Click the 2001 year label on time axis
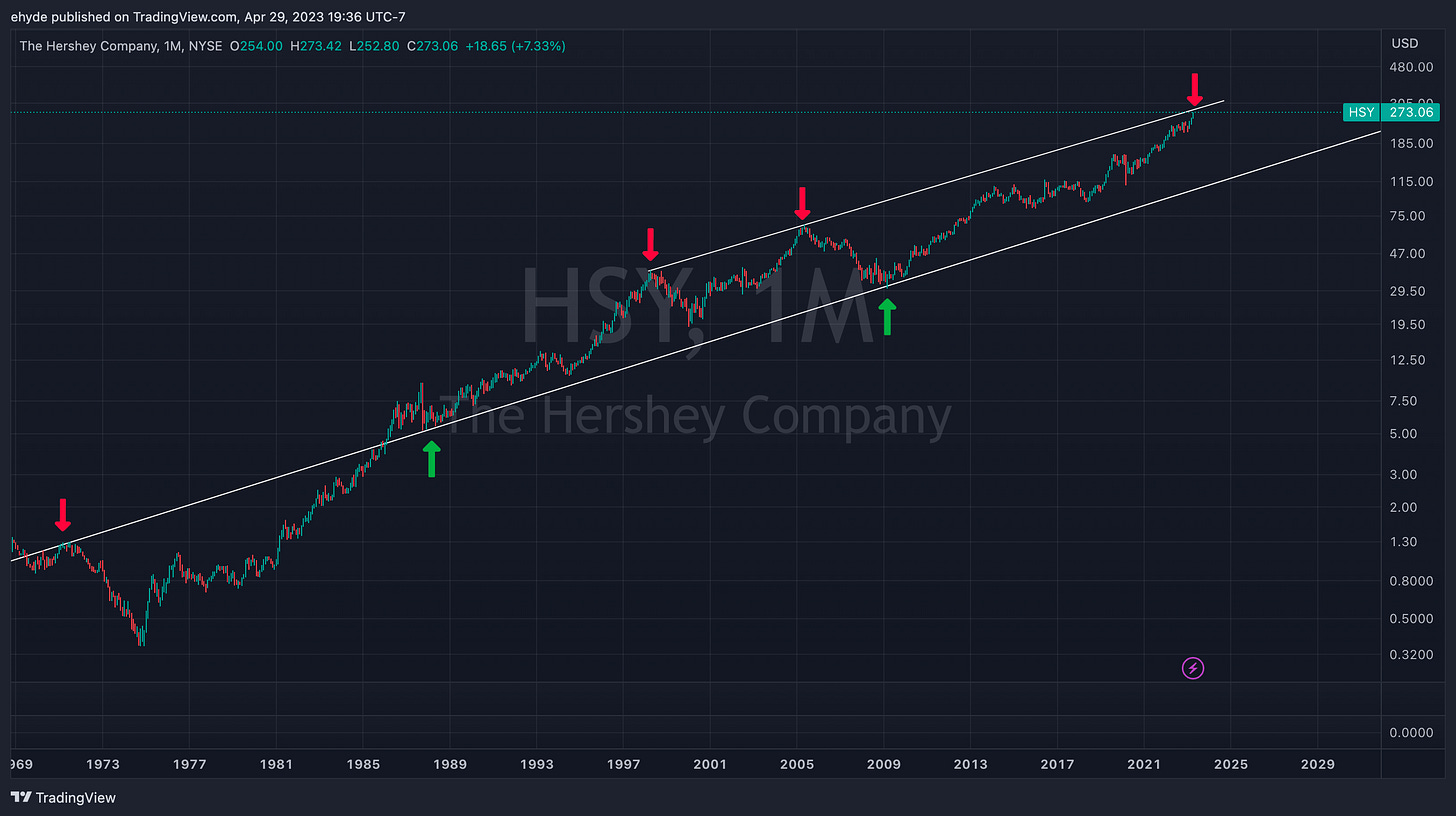Image resolution: width=1456 pixels, height=816 pixels. pos(710,764)
